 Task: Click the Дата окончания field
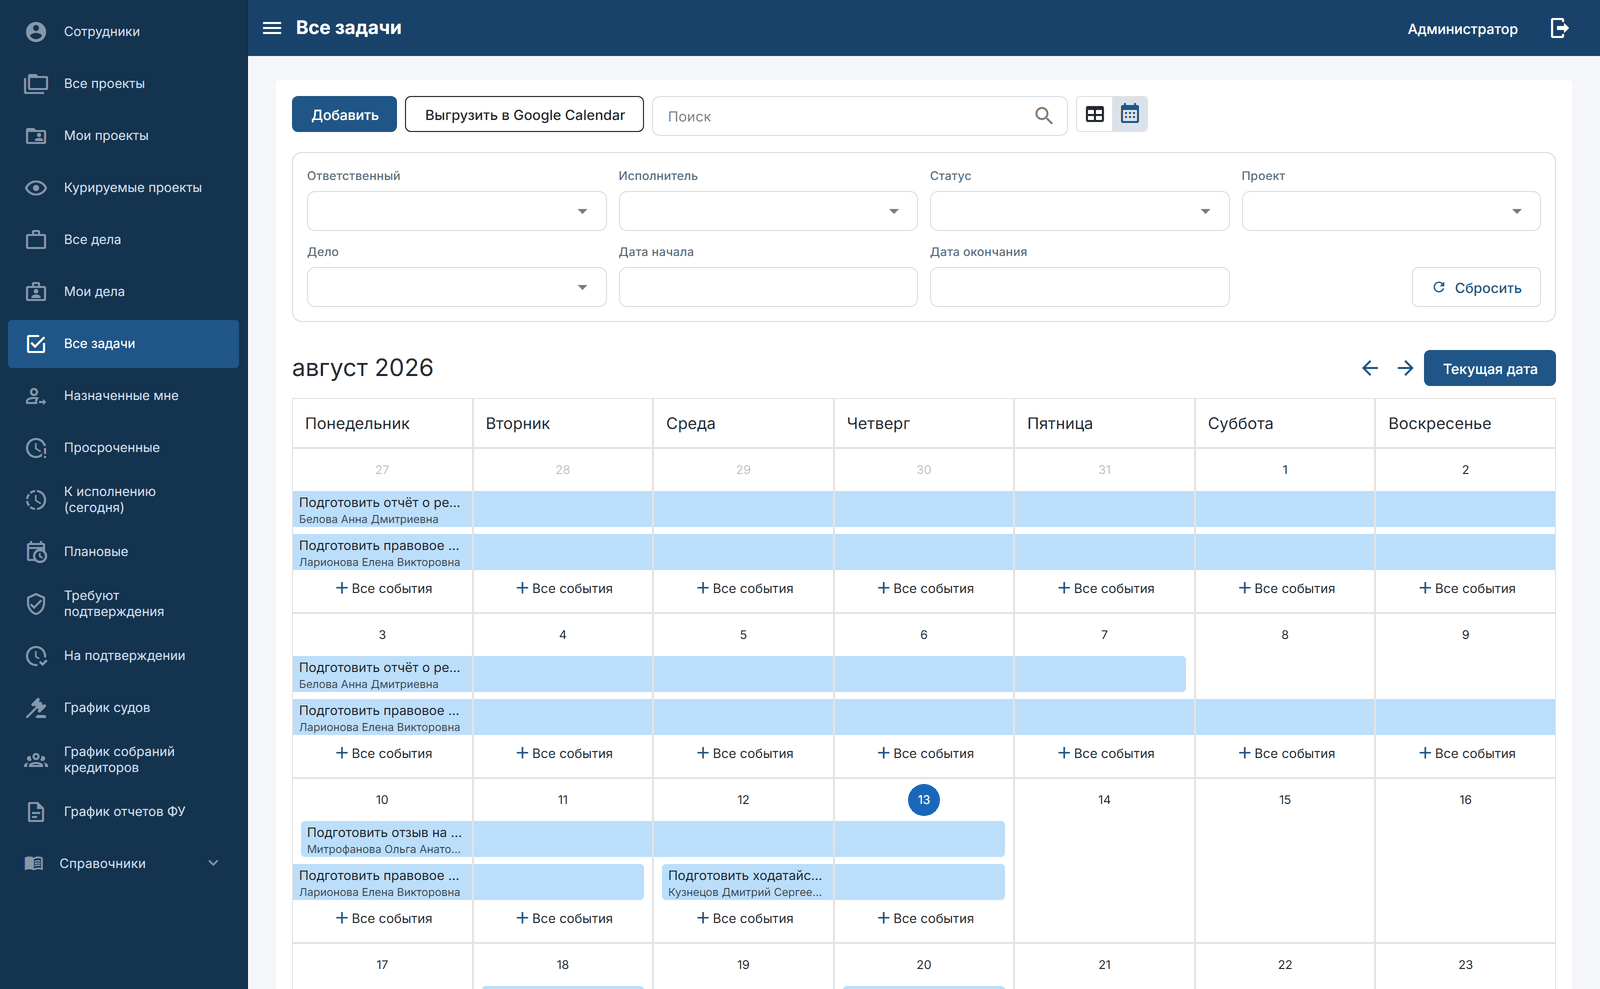pos(1080,287)
